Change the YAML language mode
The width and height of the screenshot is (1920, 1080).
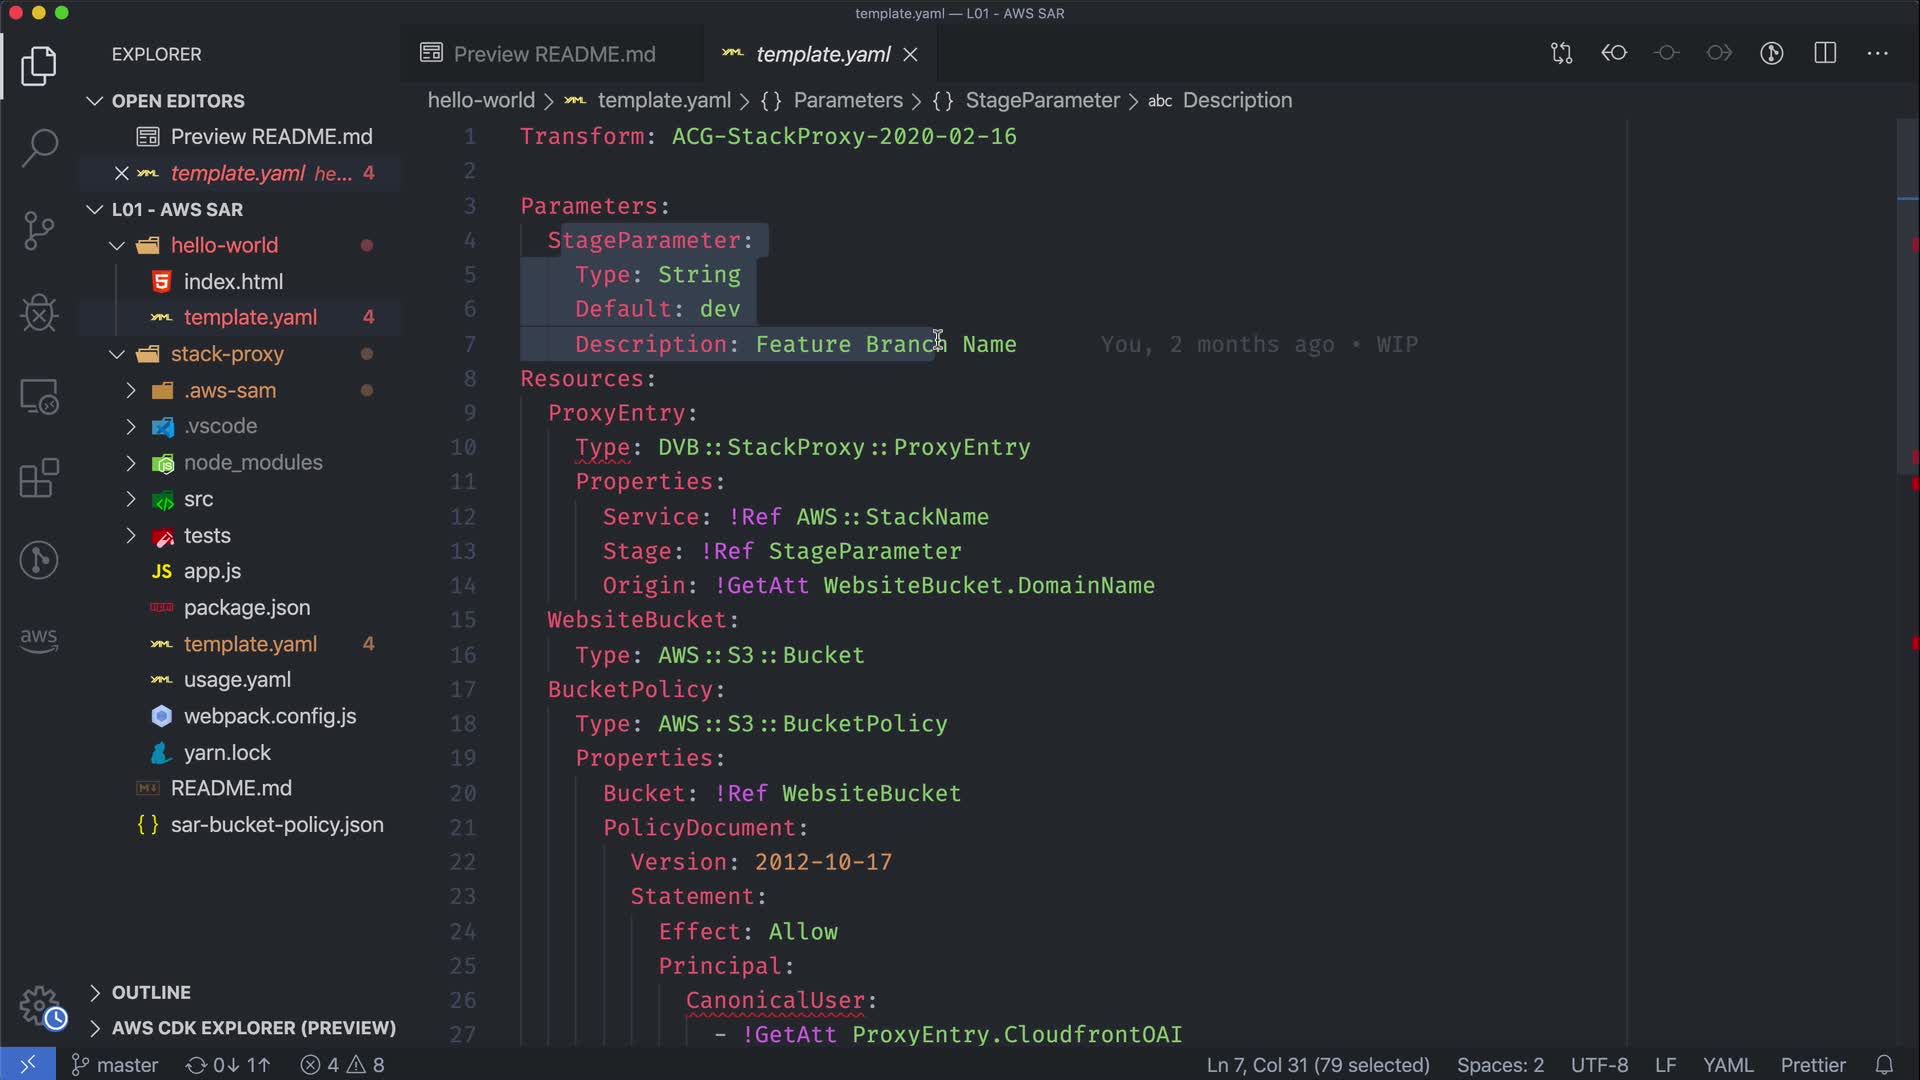pyautogui.click(x=1728, y=1065)
